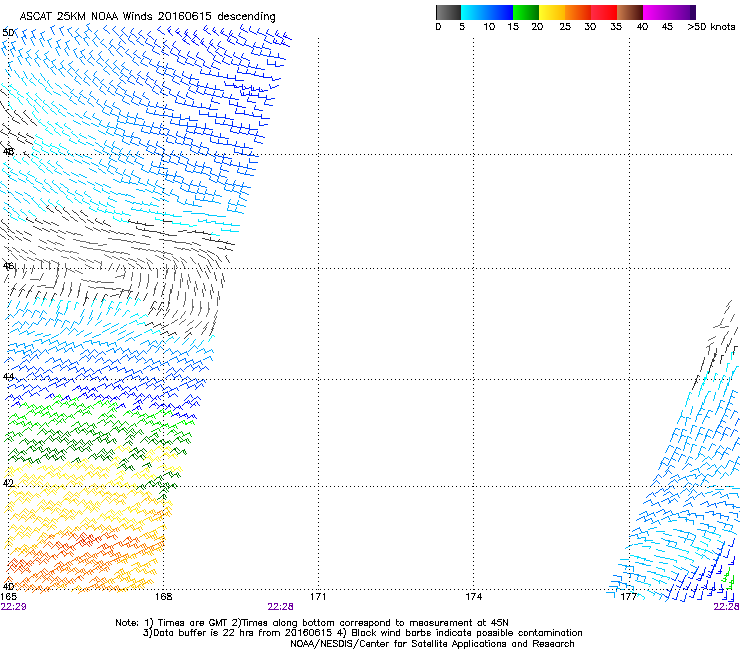Click the note 'Data buffer is 22 hrs from 20160615'
740x650 pixels.
[242, 633]
